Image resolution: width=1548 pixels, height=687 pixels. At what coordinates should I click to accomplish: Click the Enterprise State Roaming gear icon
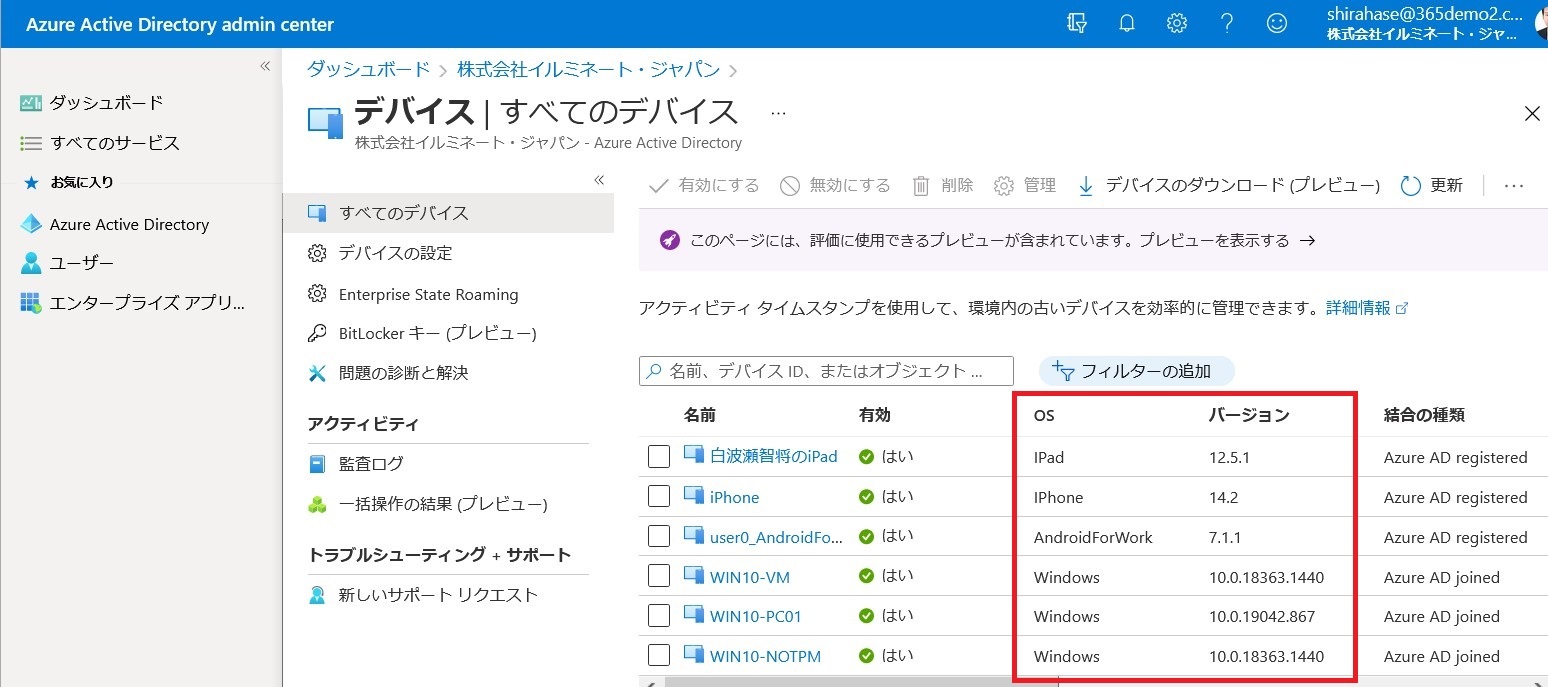[x=317, y=294]
